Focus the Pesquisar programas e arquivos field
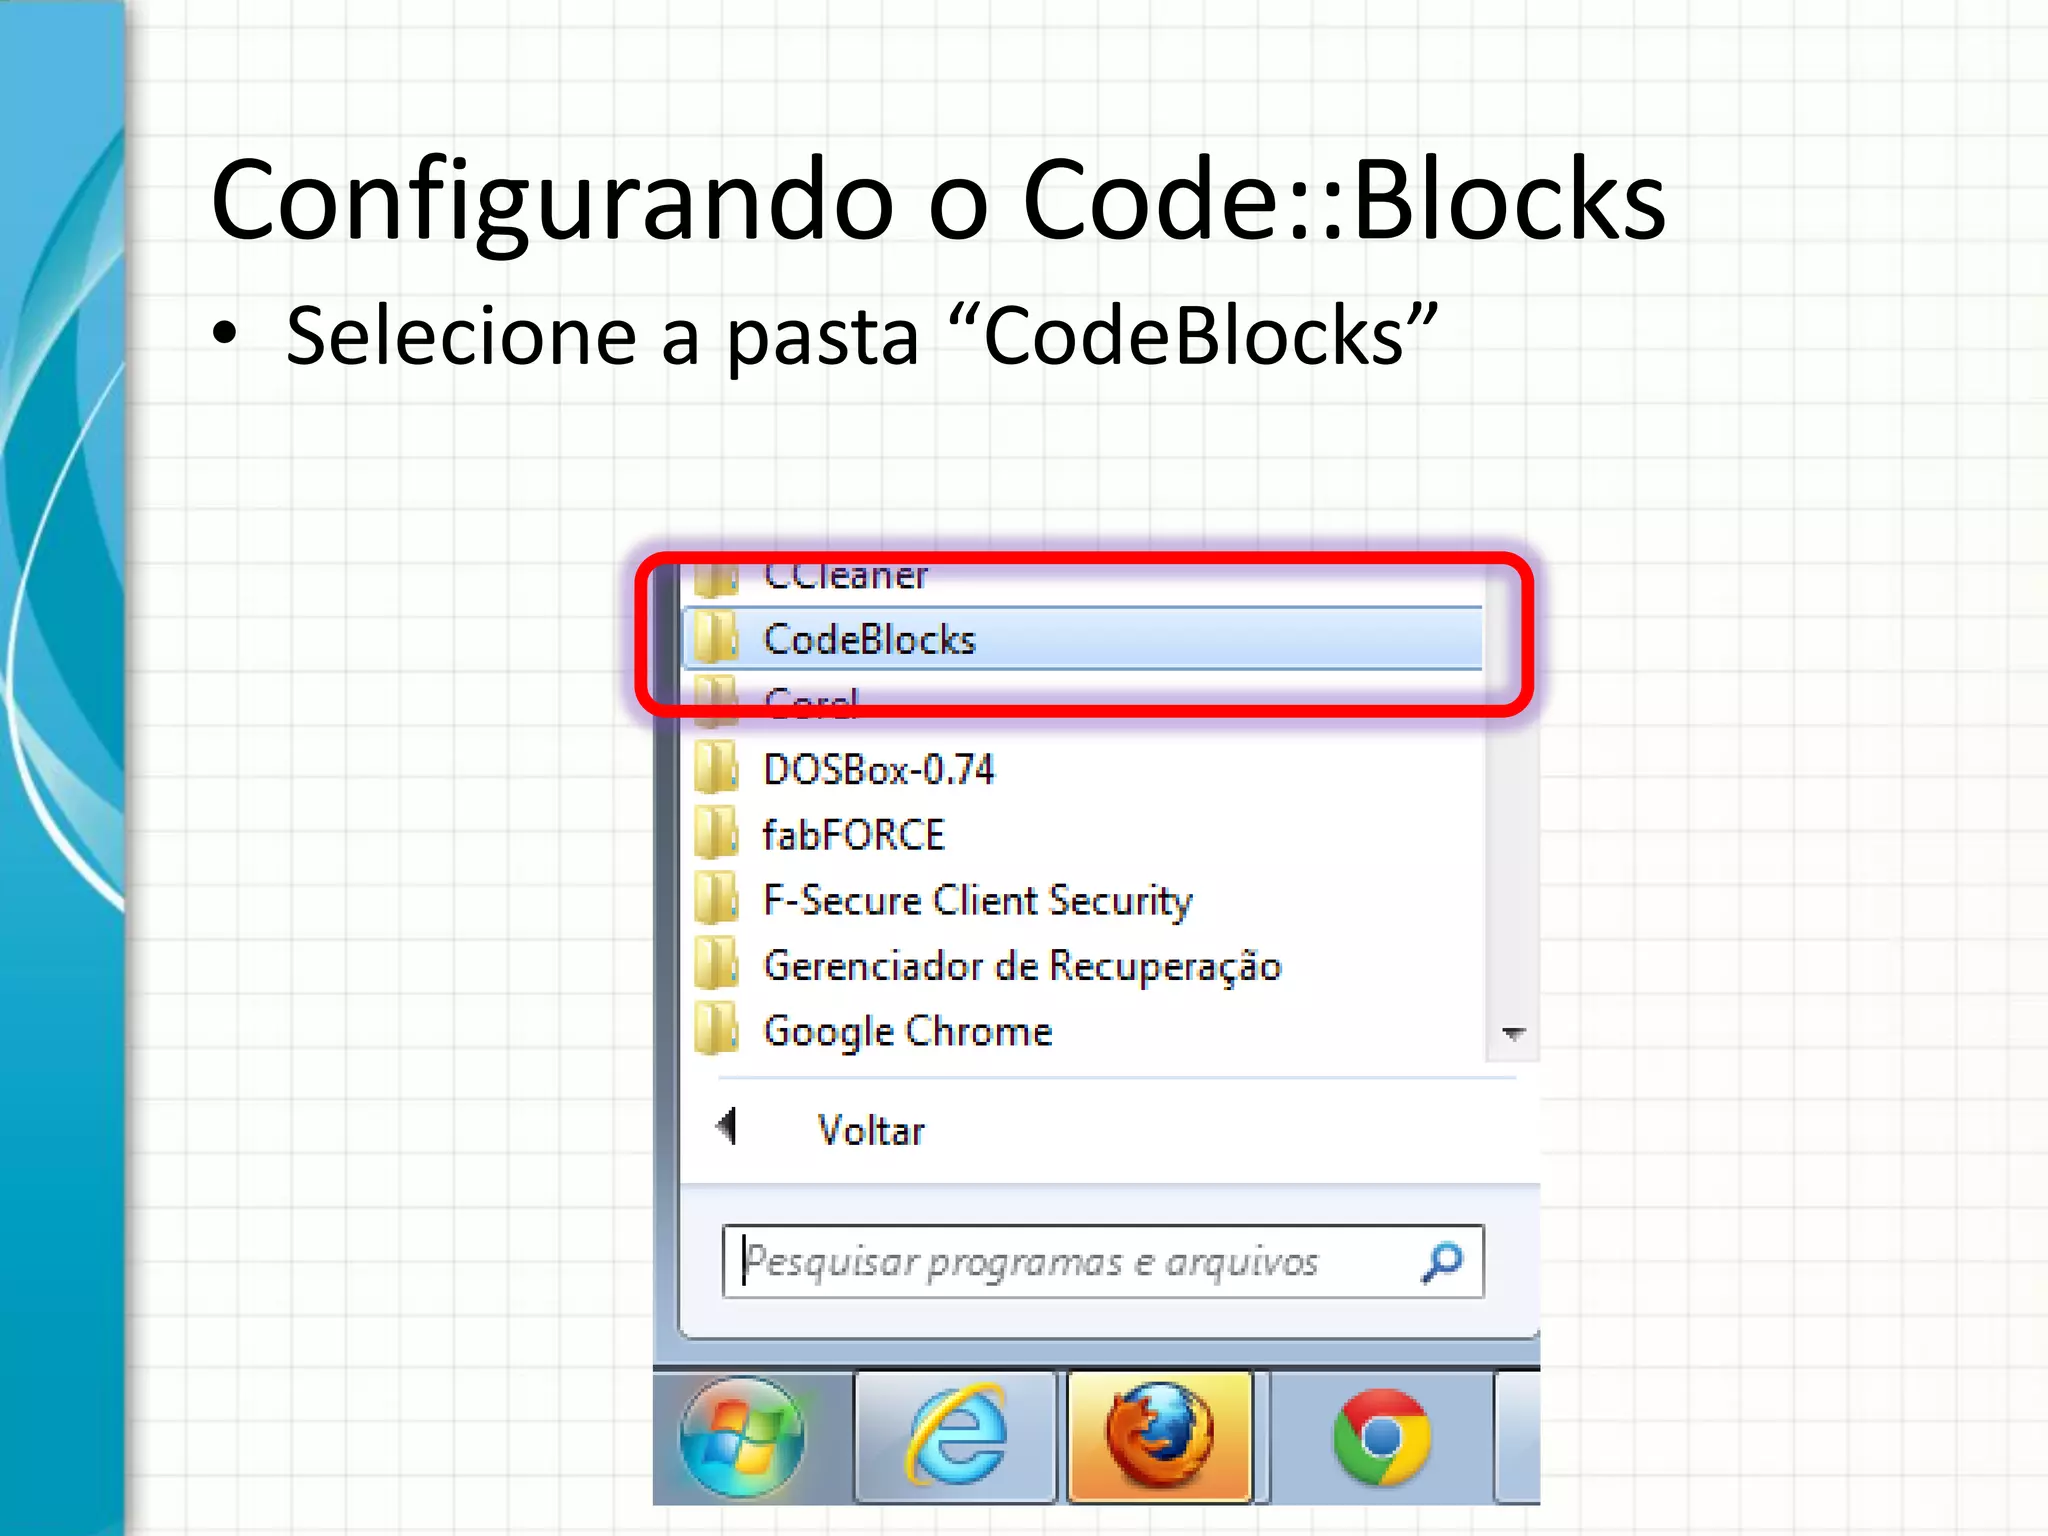 [x=1102, y=1261]
